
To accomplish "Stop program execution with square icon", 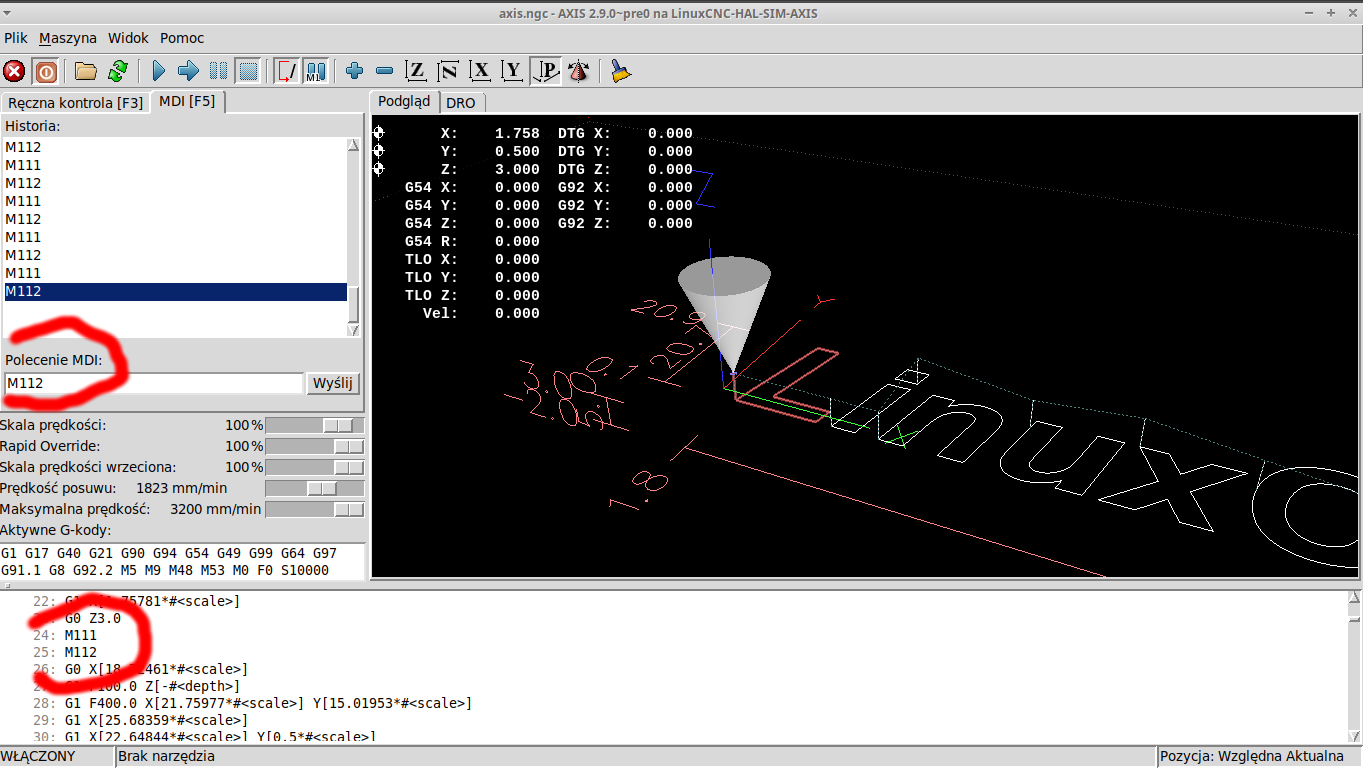I will click(x=248, y=71).
